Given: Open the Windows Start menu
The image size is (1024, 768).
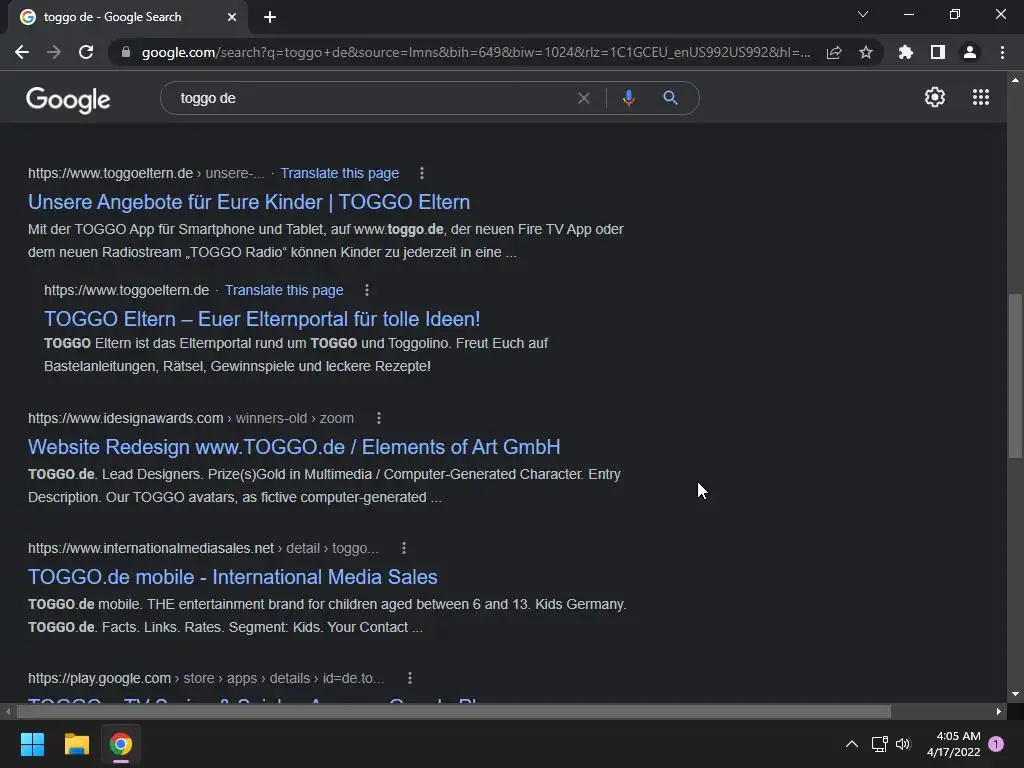Looking at the screenshot, I should point(32,744).
